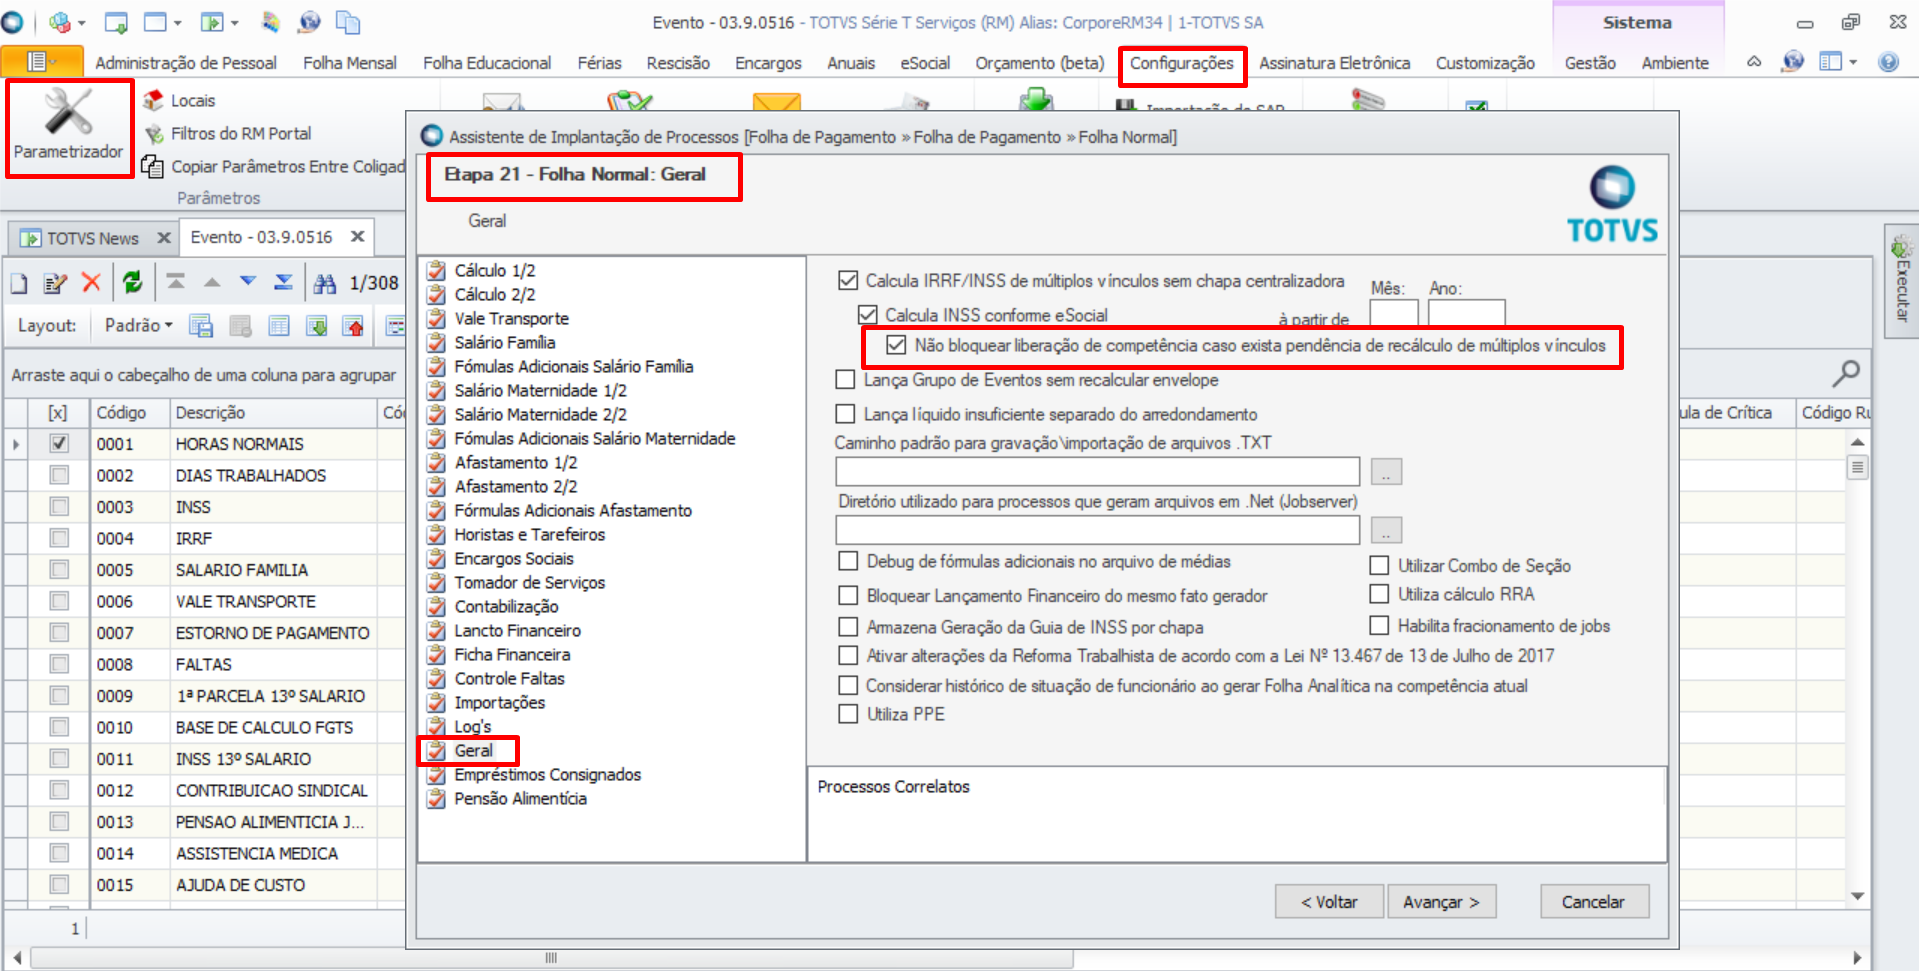Enable Utiliza cálculo RRA
The width and height of the screenshot is (1919, 971).
tap(1379, 594)
